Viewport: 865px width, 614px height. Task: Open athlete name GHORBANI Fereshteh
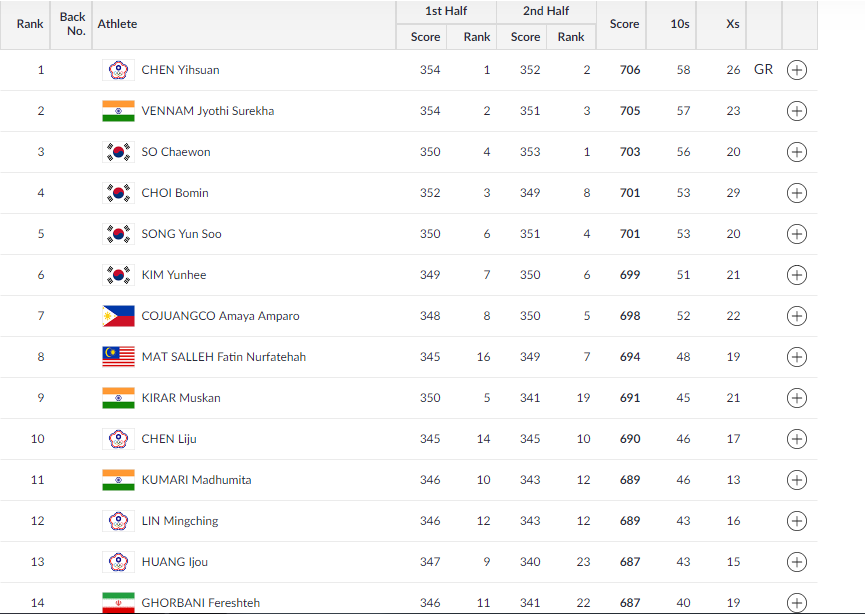(x=200, y=602)
